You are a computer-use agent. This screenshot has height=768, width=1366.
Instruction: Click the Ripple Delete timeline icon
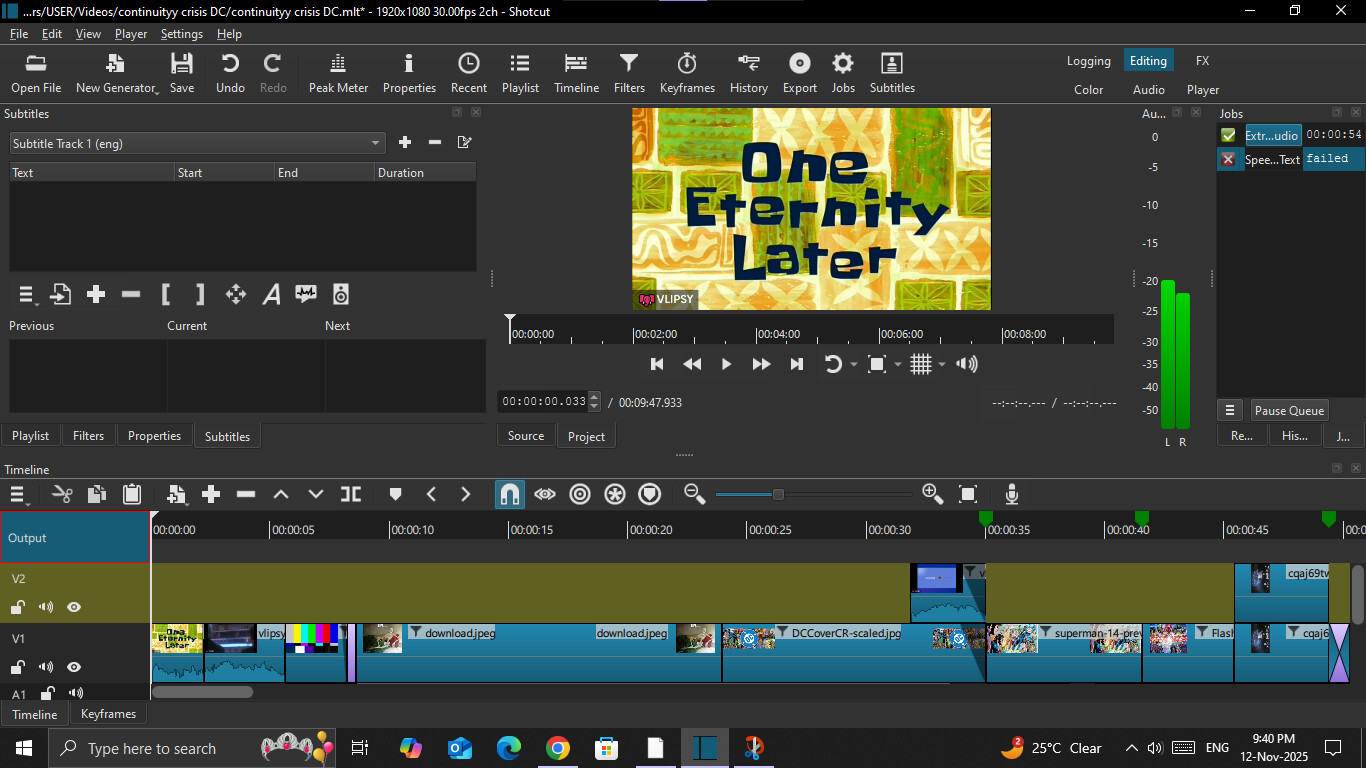[246, 494]
